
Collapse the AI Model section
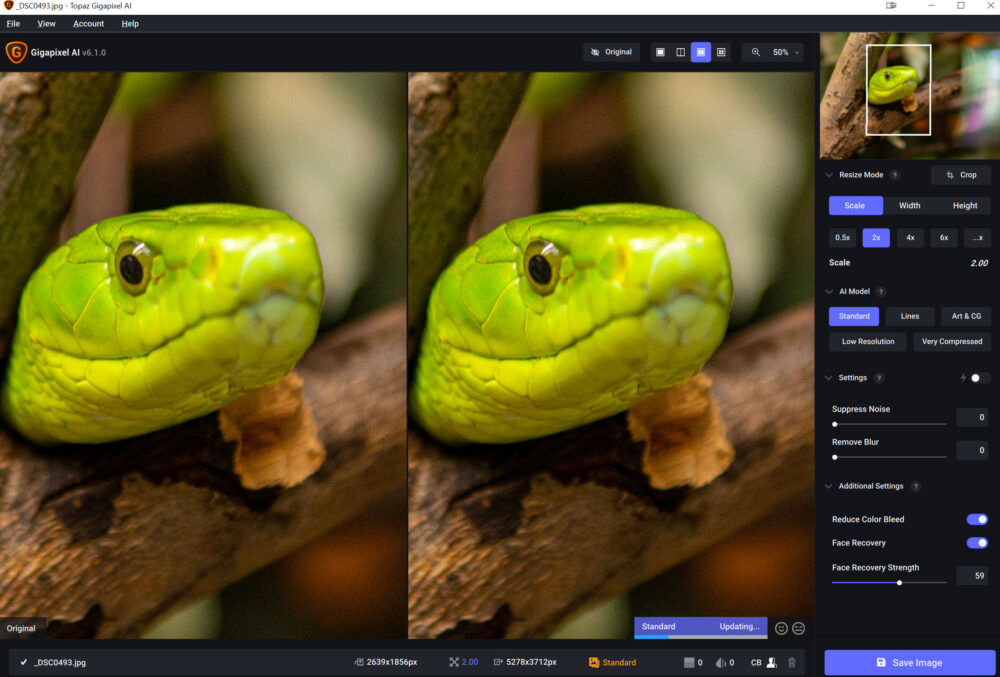pos(829,291)
